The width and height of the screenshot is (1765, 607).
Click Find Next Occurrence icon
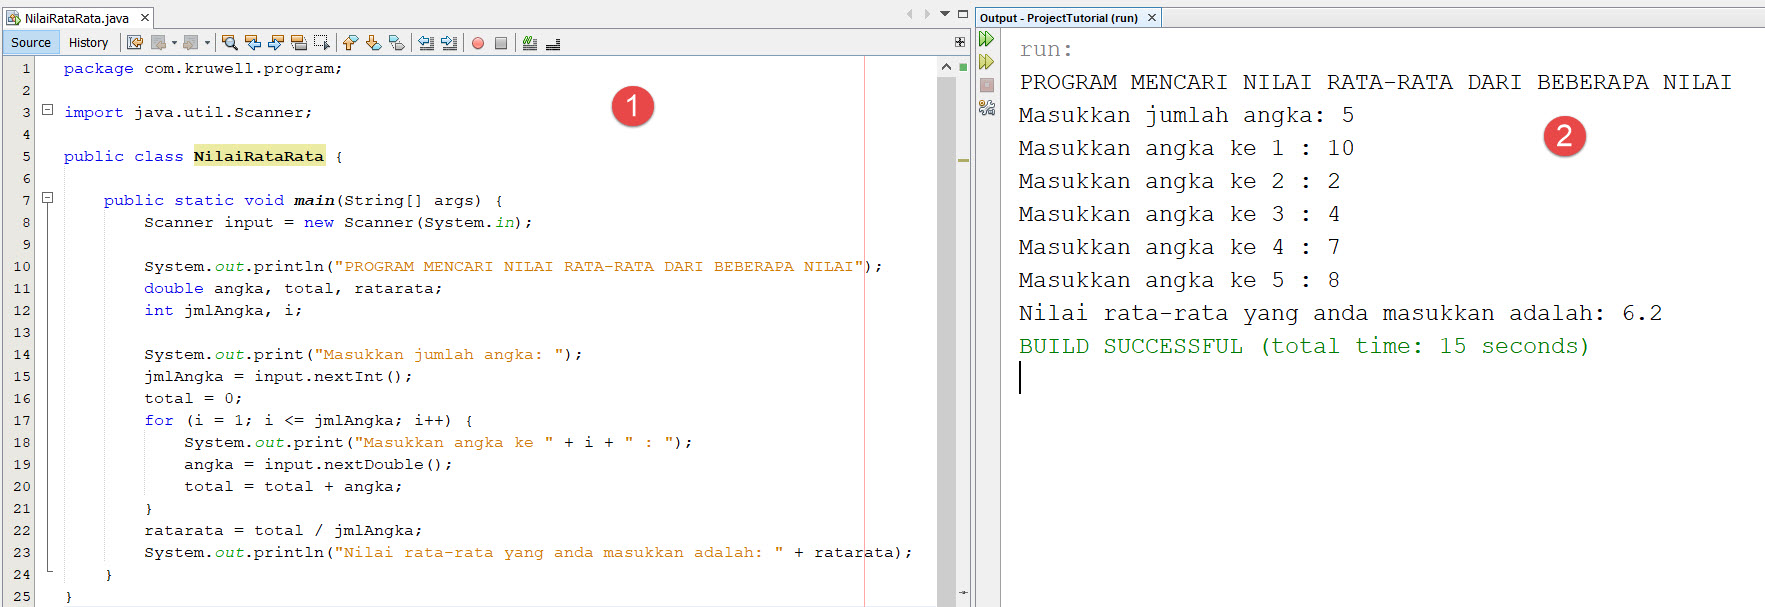point(275,43)
